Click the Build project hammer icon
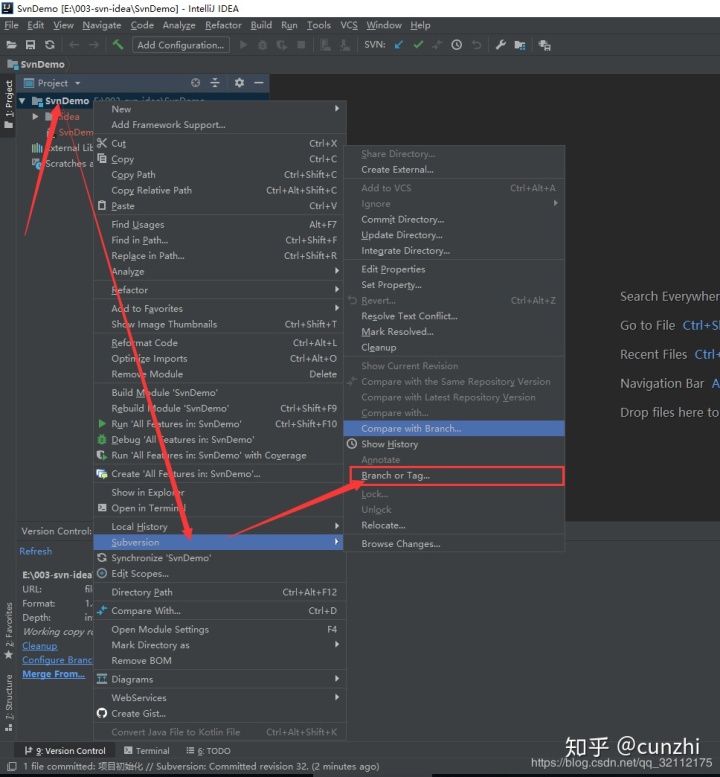 coord(118,45)
